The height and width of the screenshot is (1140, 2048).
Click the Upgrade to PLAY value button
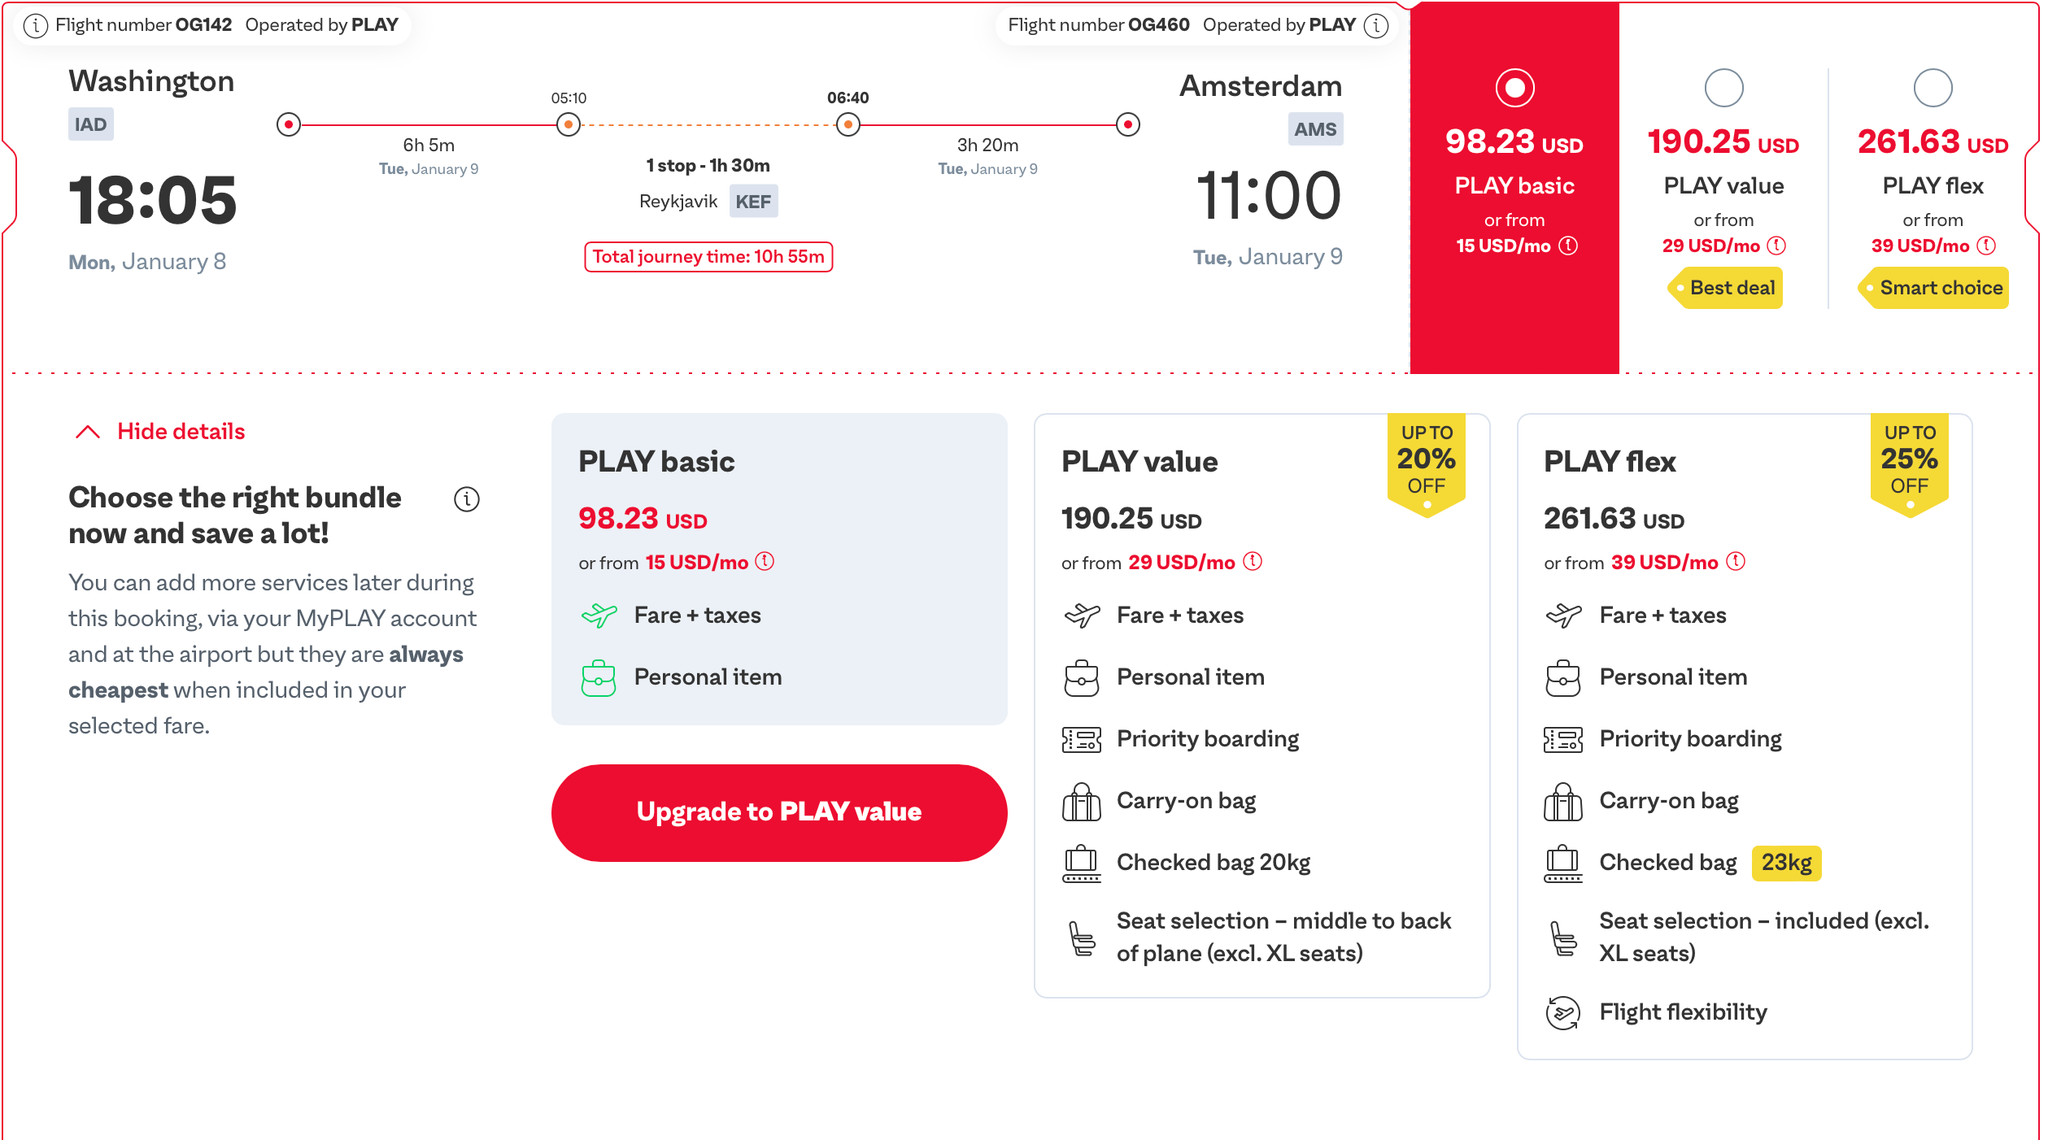(779, 812)
